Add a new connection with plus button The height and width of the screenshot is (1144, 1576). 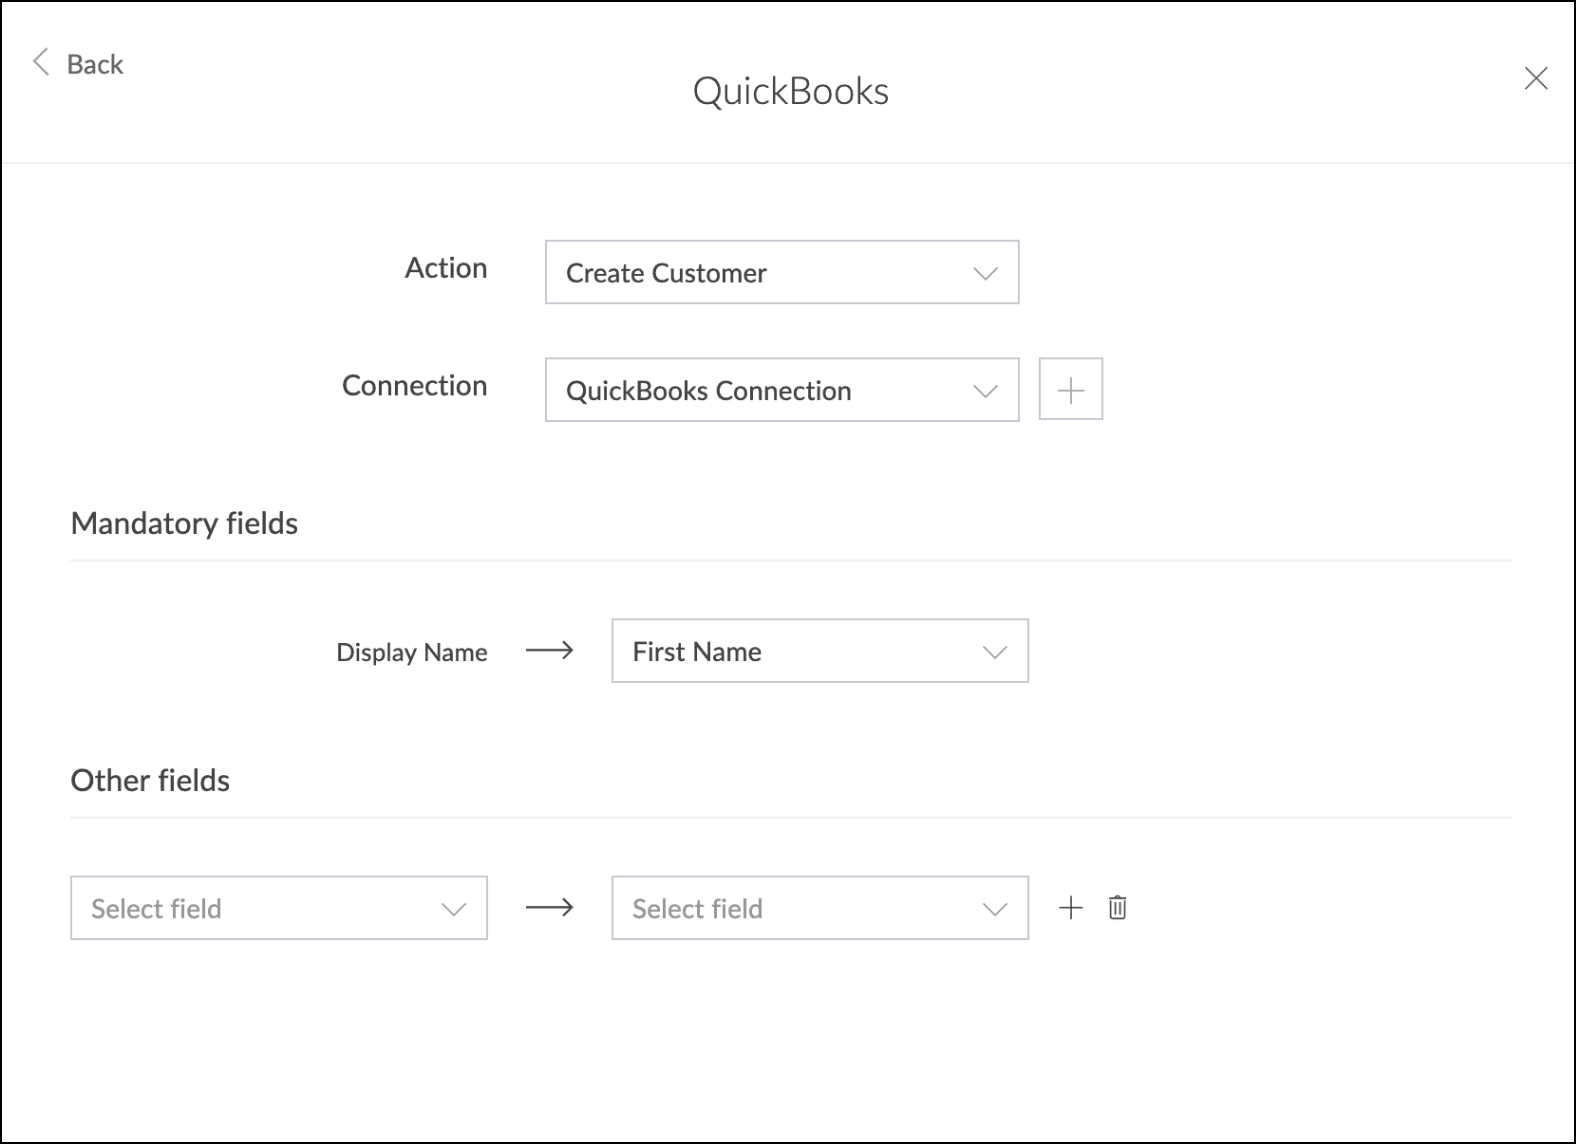click(x=1071, y=389)
